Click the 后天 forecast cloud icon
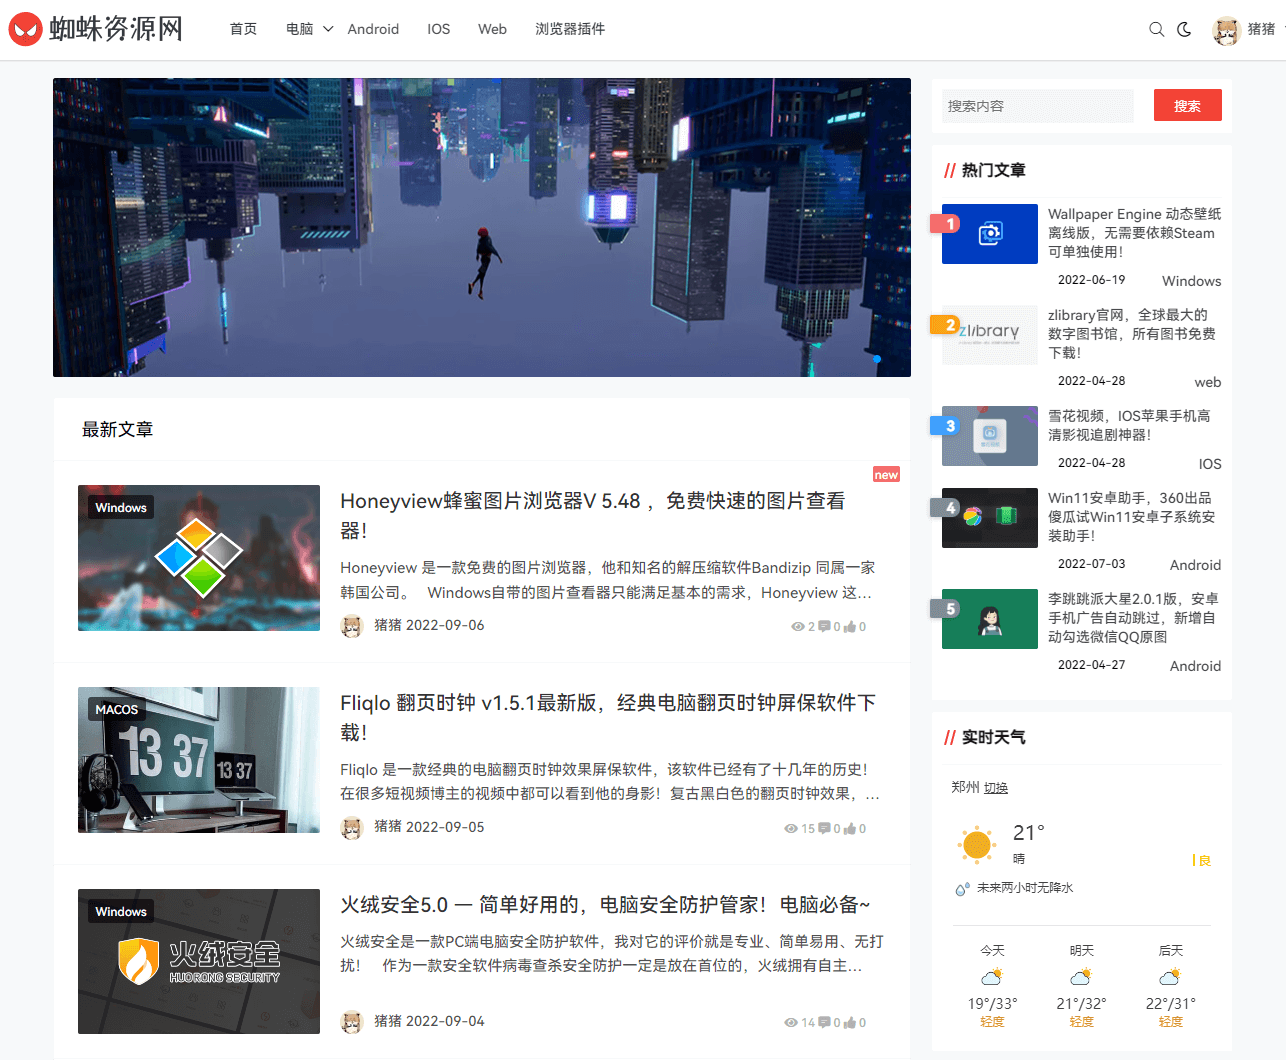 (1170, 977)
